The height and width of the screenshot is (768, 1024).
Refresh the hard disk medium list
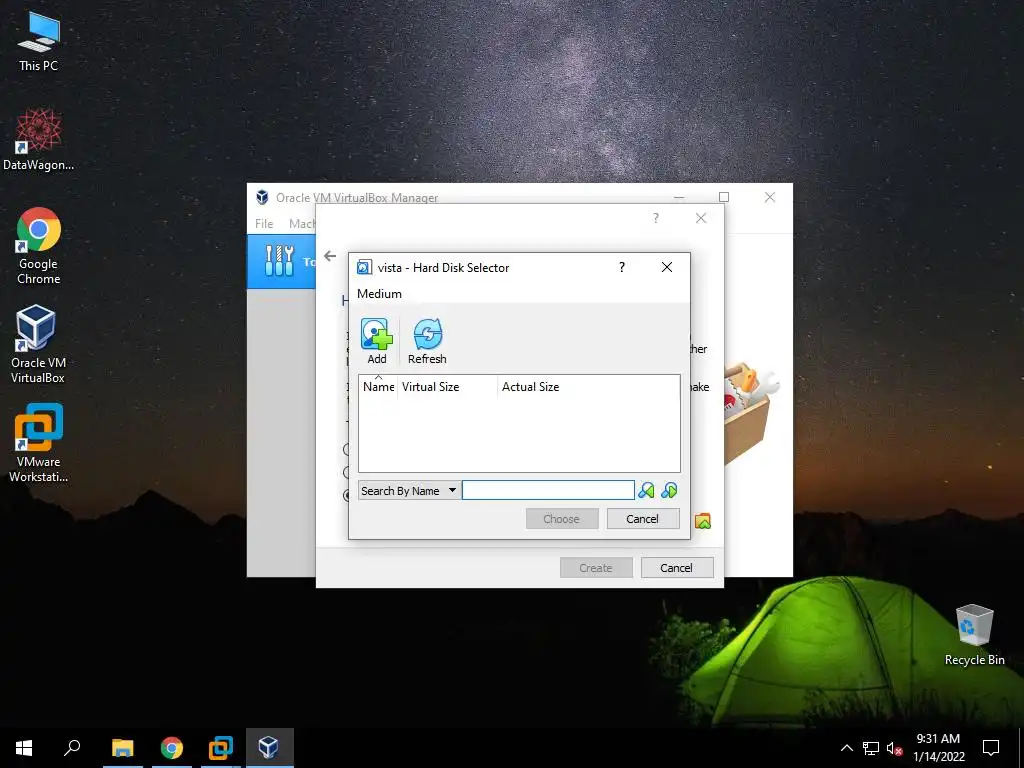pos(427,341)
